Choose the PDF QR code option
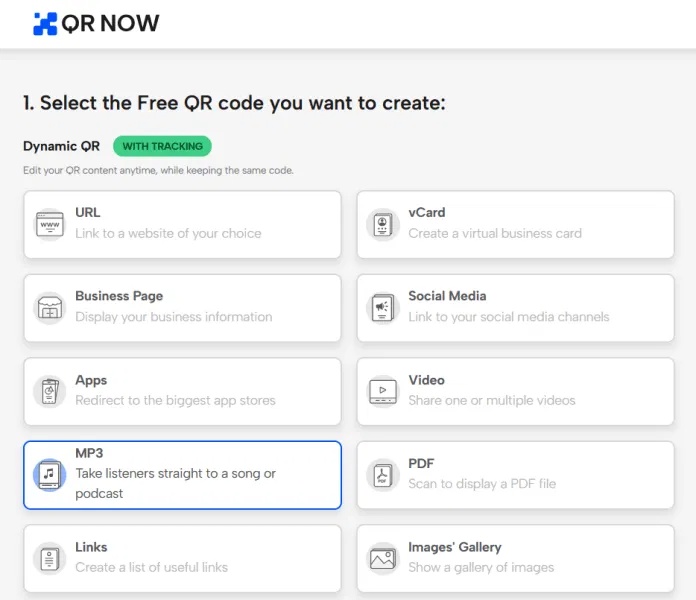696x600 pixels. click(515, 474)
